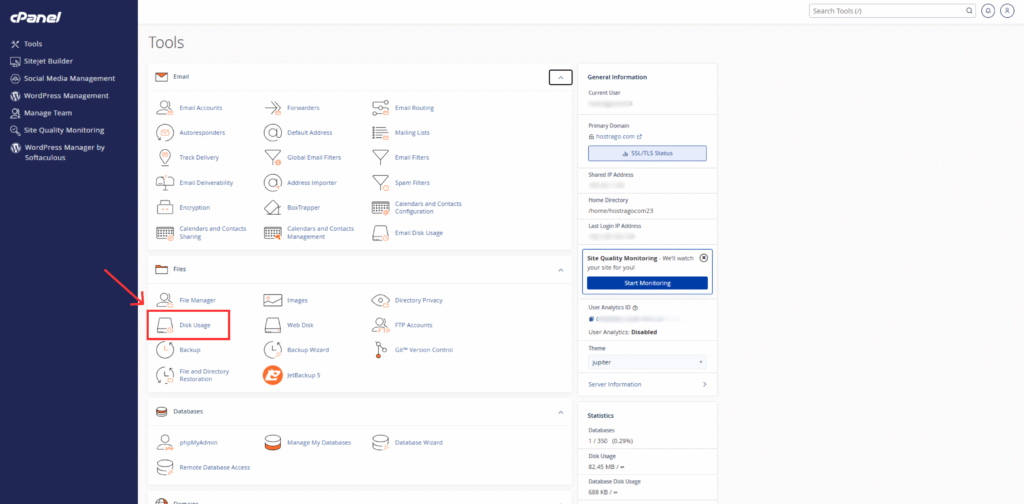Collapse the Email section
The height and width of the screenshot is (504, 1024).
(x=560, y=77)
